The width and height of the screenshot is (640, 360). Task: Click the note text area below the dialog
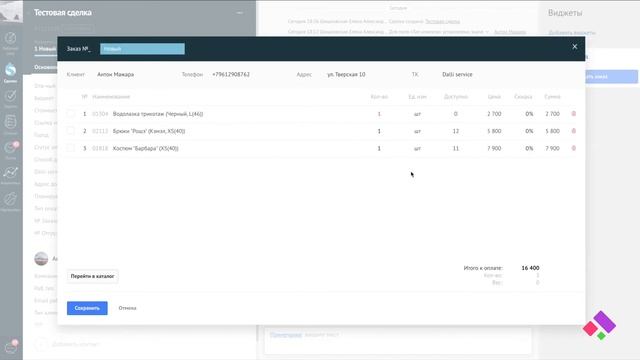click(x=398, y=342)
